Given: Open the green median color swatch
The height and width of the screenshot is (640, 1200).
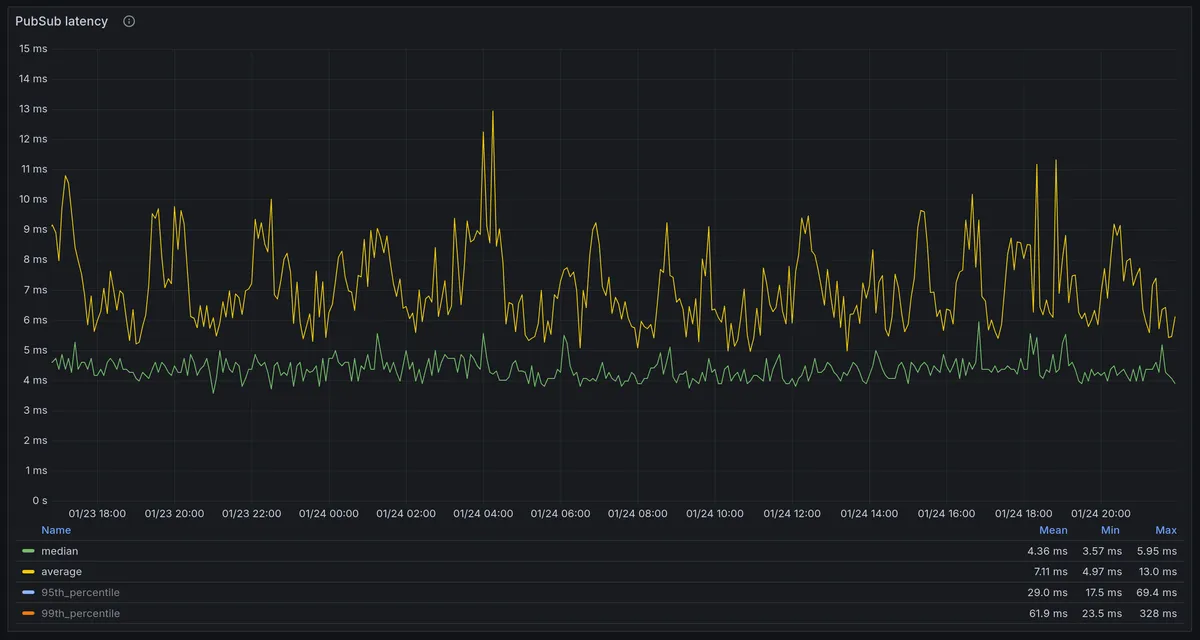Looking at the screenshot, I should pos(28,551).
